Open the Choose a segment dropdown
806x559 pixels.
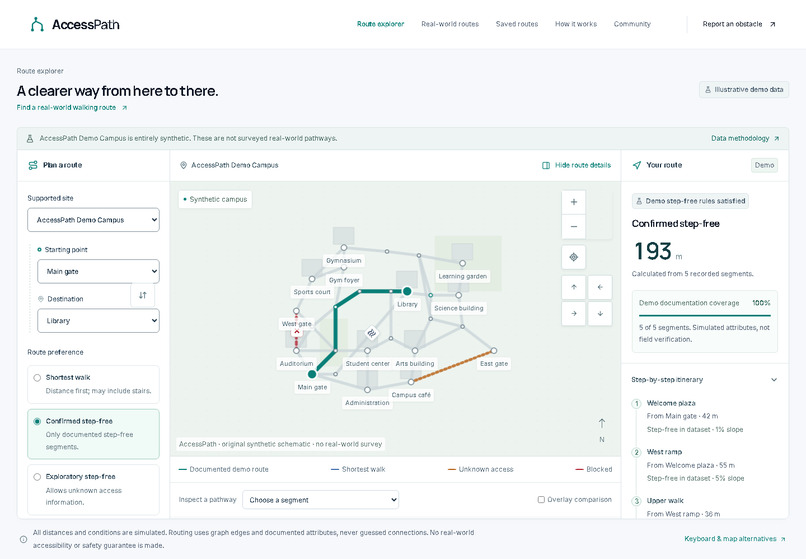pos(320,500)
